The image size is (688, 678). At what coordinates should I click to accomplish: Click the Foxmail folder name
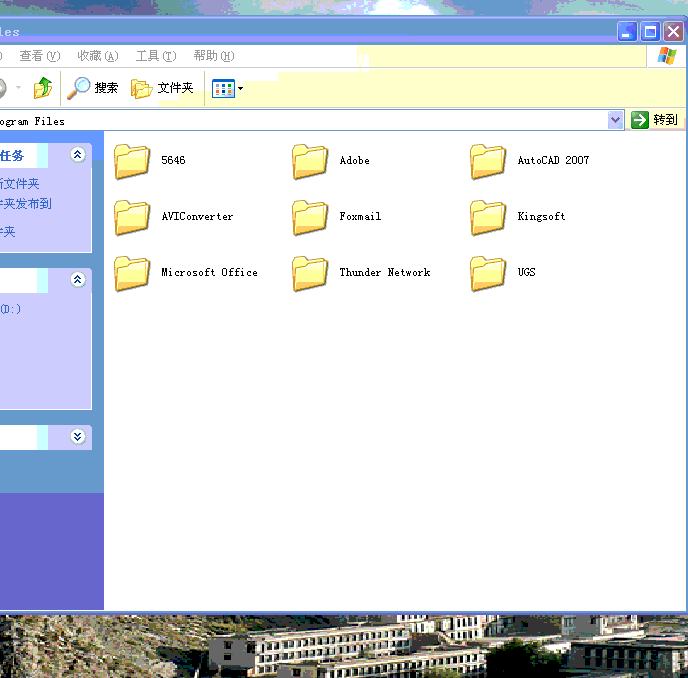click(x=360, y=216)
